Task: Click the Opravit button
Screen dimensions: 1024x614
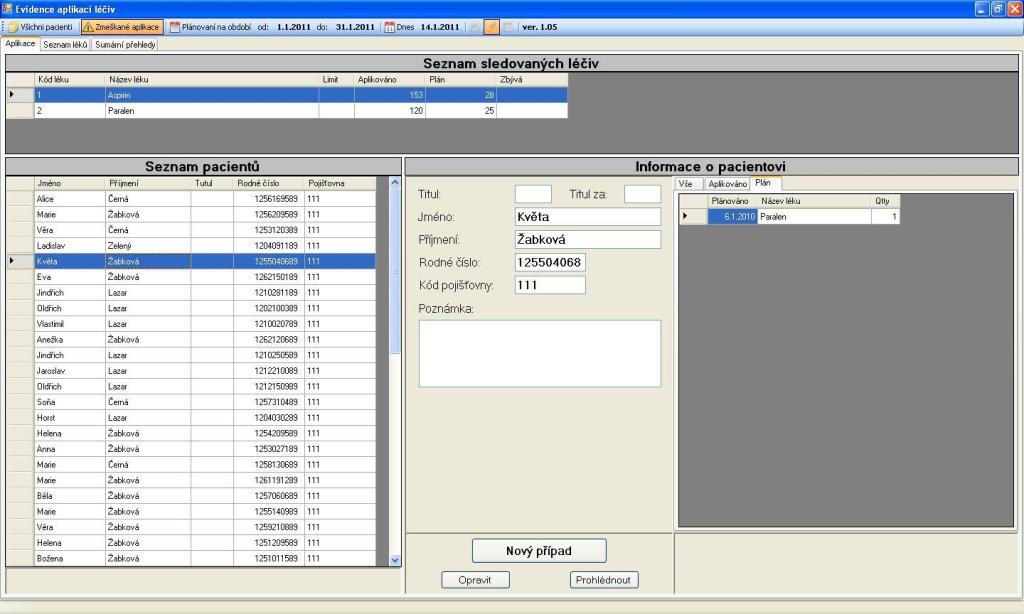Action: (x=475, y=579)
